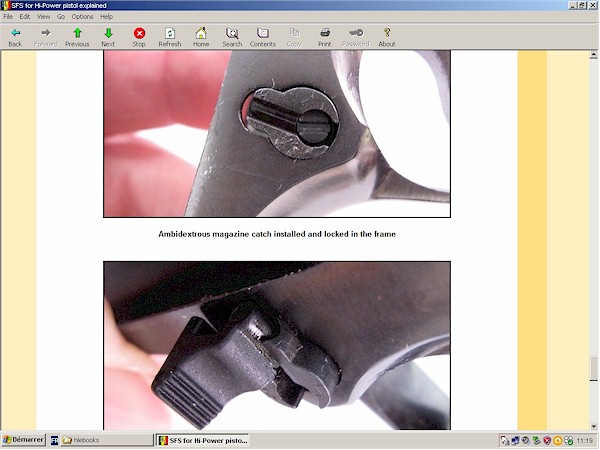Open the Options menu
Viewport: 600px width, 450px height.
click(82, 16)
